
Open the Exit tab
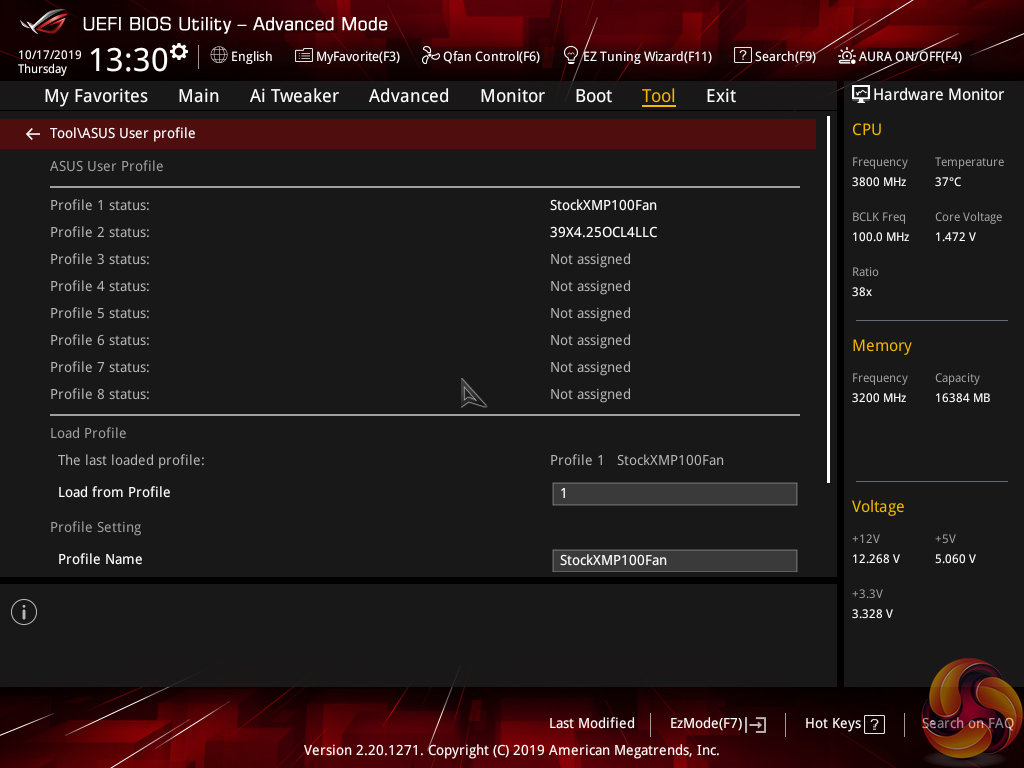click(721, 96)
